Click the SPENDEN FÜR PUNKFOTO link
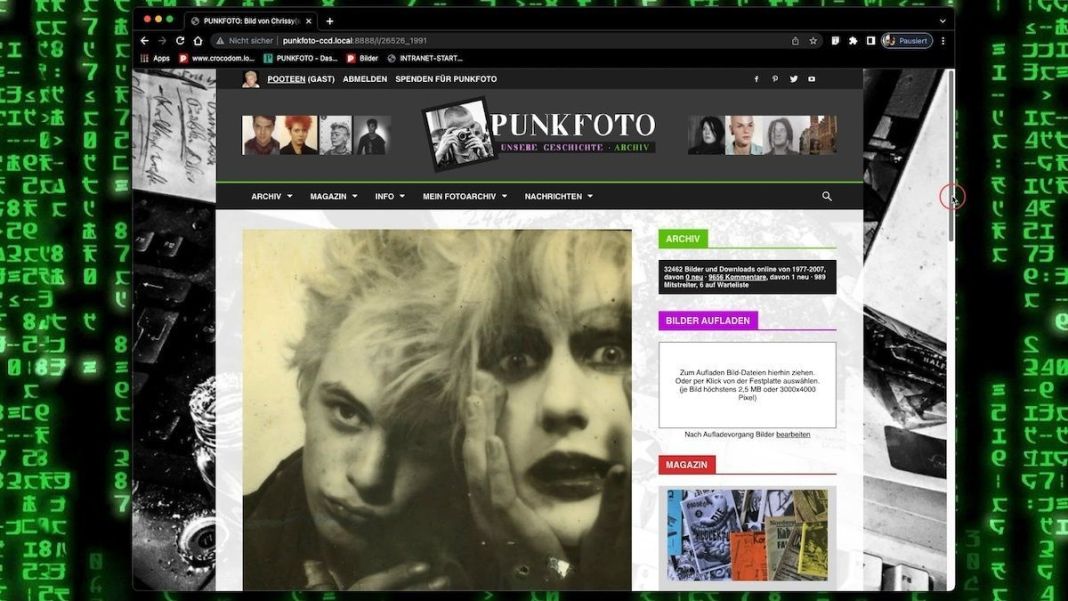Image resolution: width=1068 pixels, height=601 pixels. click(446, 79)
